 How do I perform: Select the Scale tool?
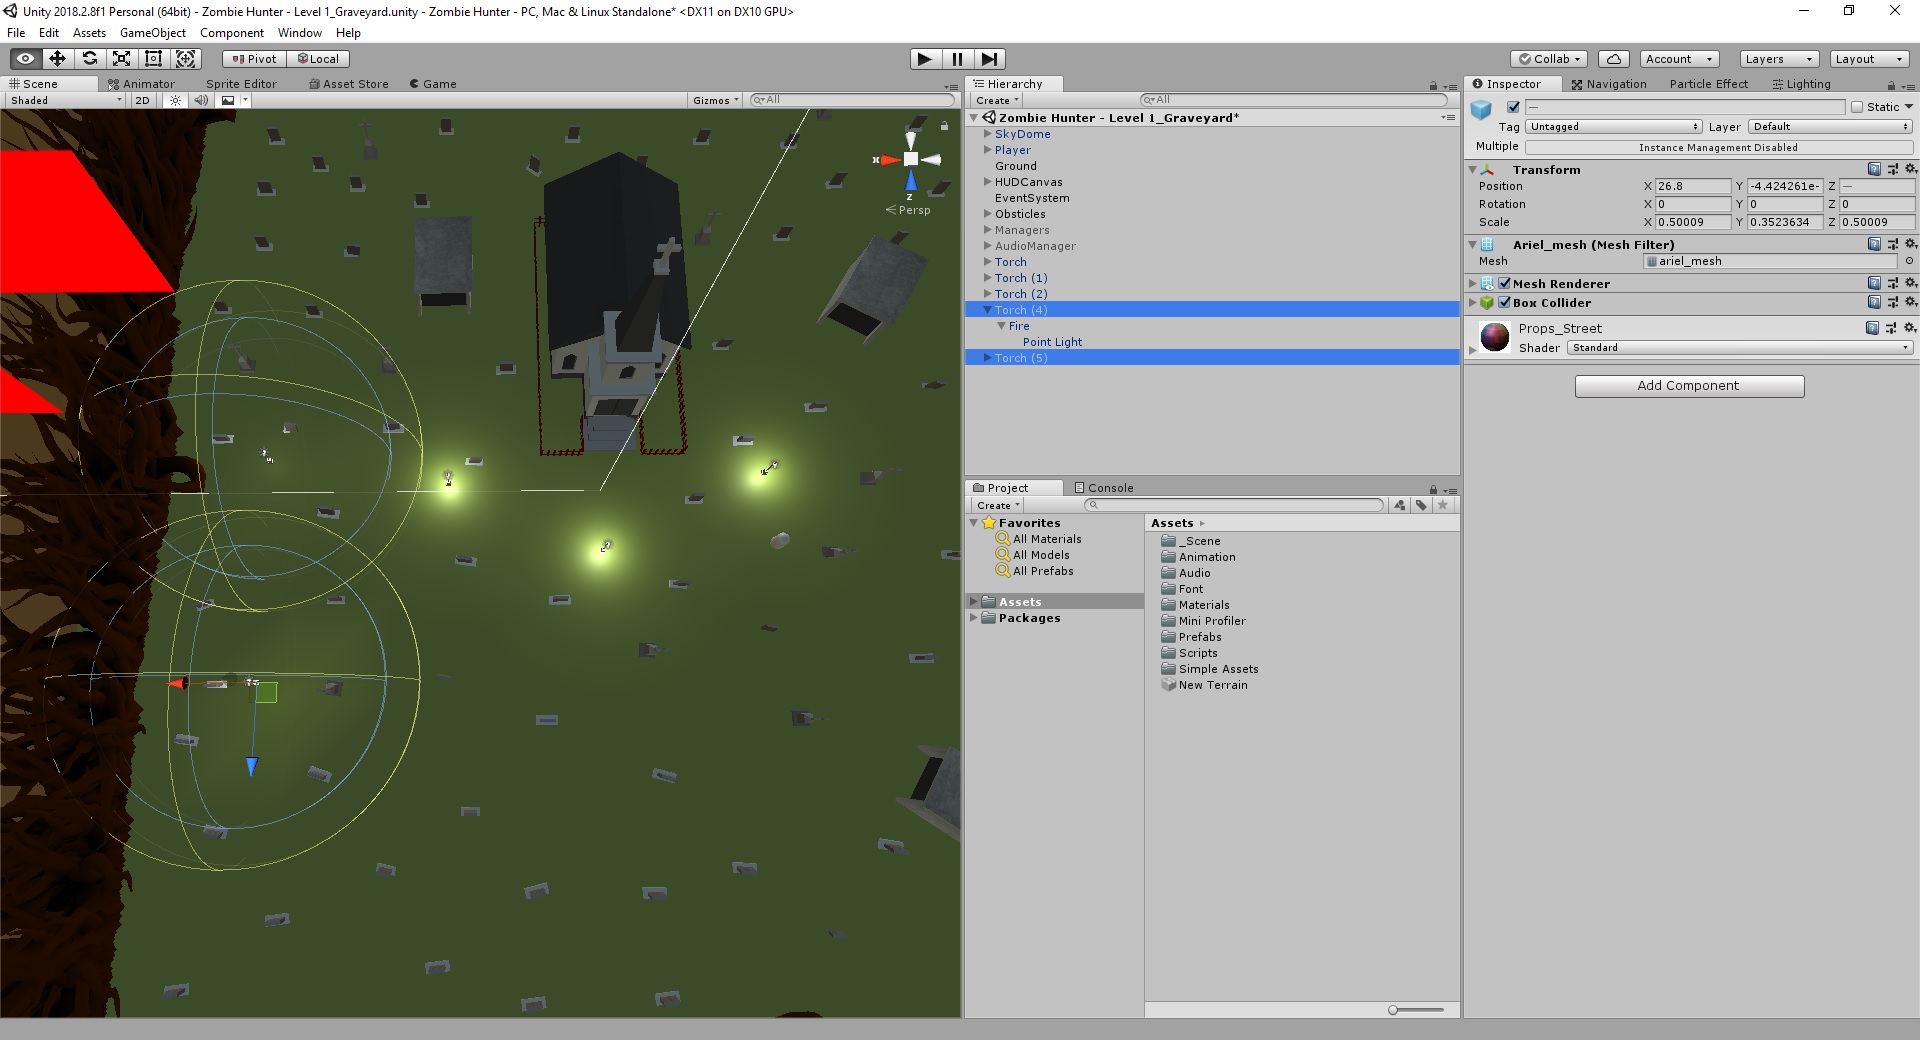121,59
